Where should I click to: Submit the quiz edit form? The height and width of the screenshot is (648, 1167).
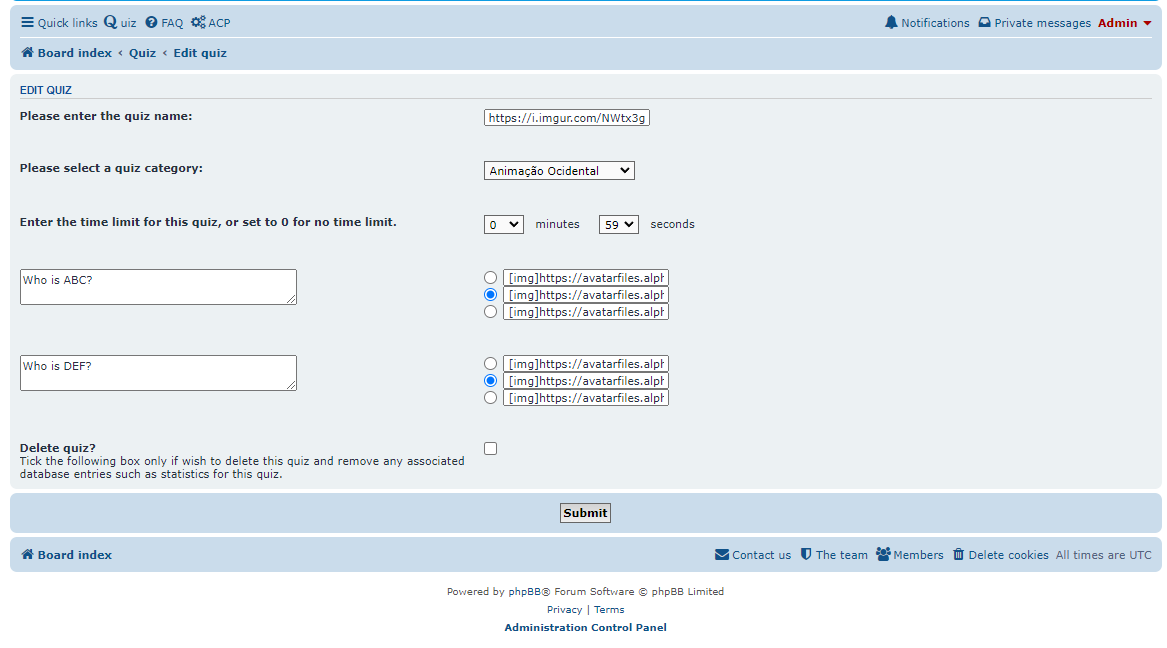(585, 513)
